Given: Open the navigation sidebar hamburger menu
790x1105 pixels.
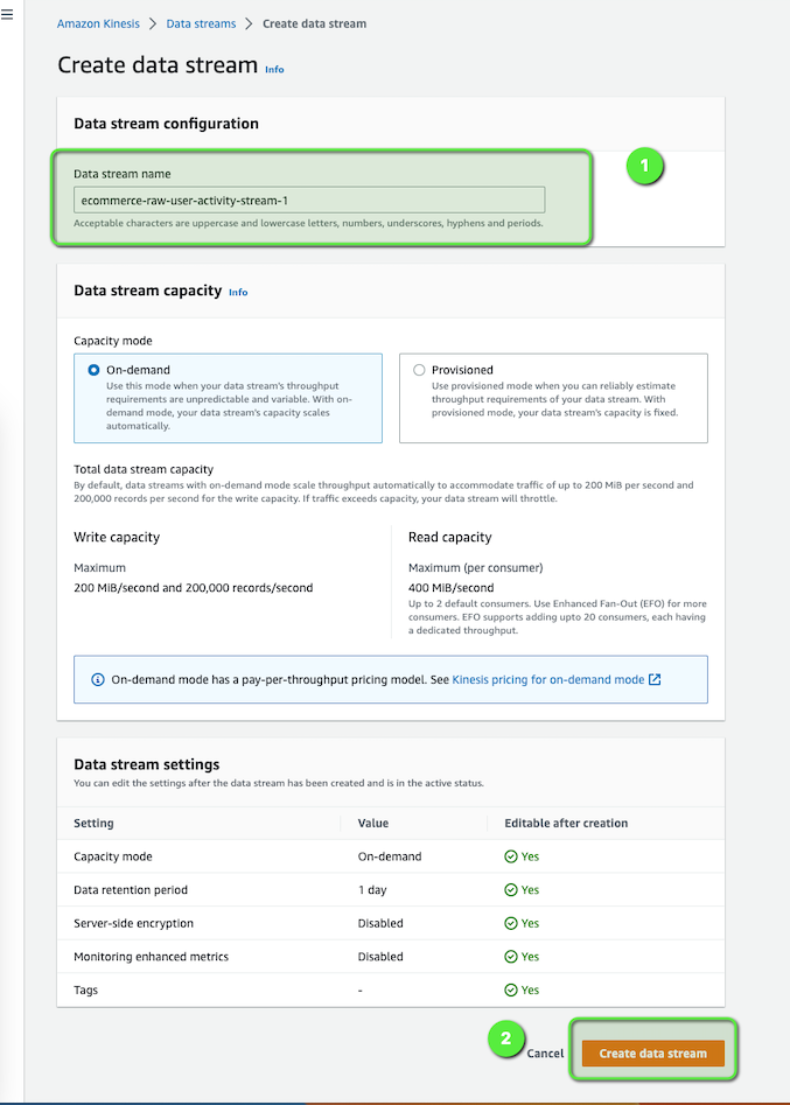Looking at the screenshot, I should [9, 14].
